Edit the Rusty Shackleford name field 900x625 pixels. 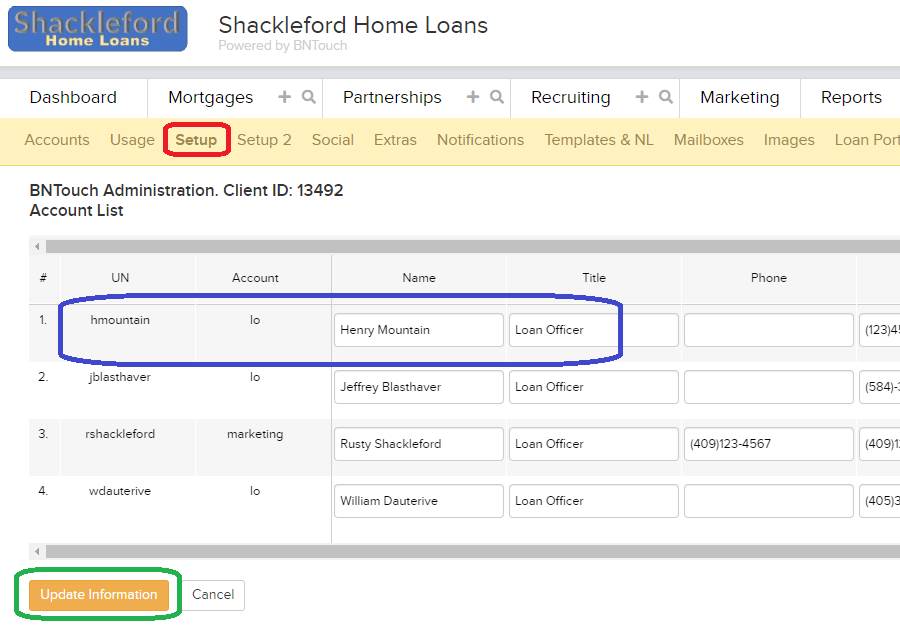tap(419, 444)
